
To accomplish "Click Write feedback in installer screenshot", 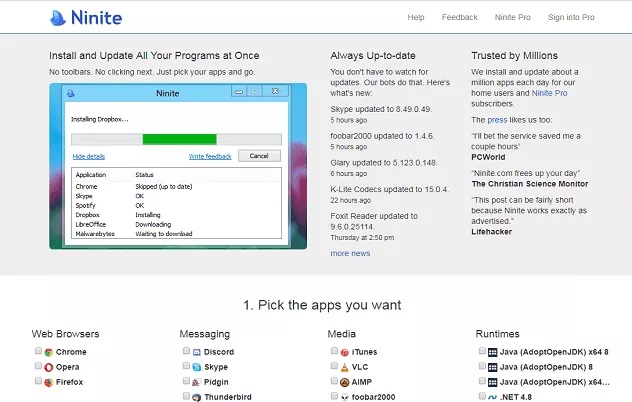I will [x=210, y=156].
